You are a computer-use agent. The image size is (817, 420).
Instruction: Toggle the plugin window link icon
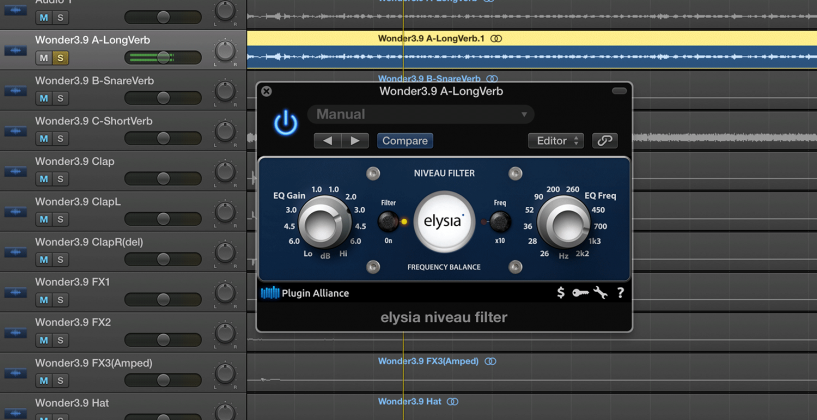point(605,141)
